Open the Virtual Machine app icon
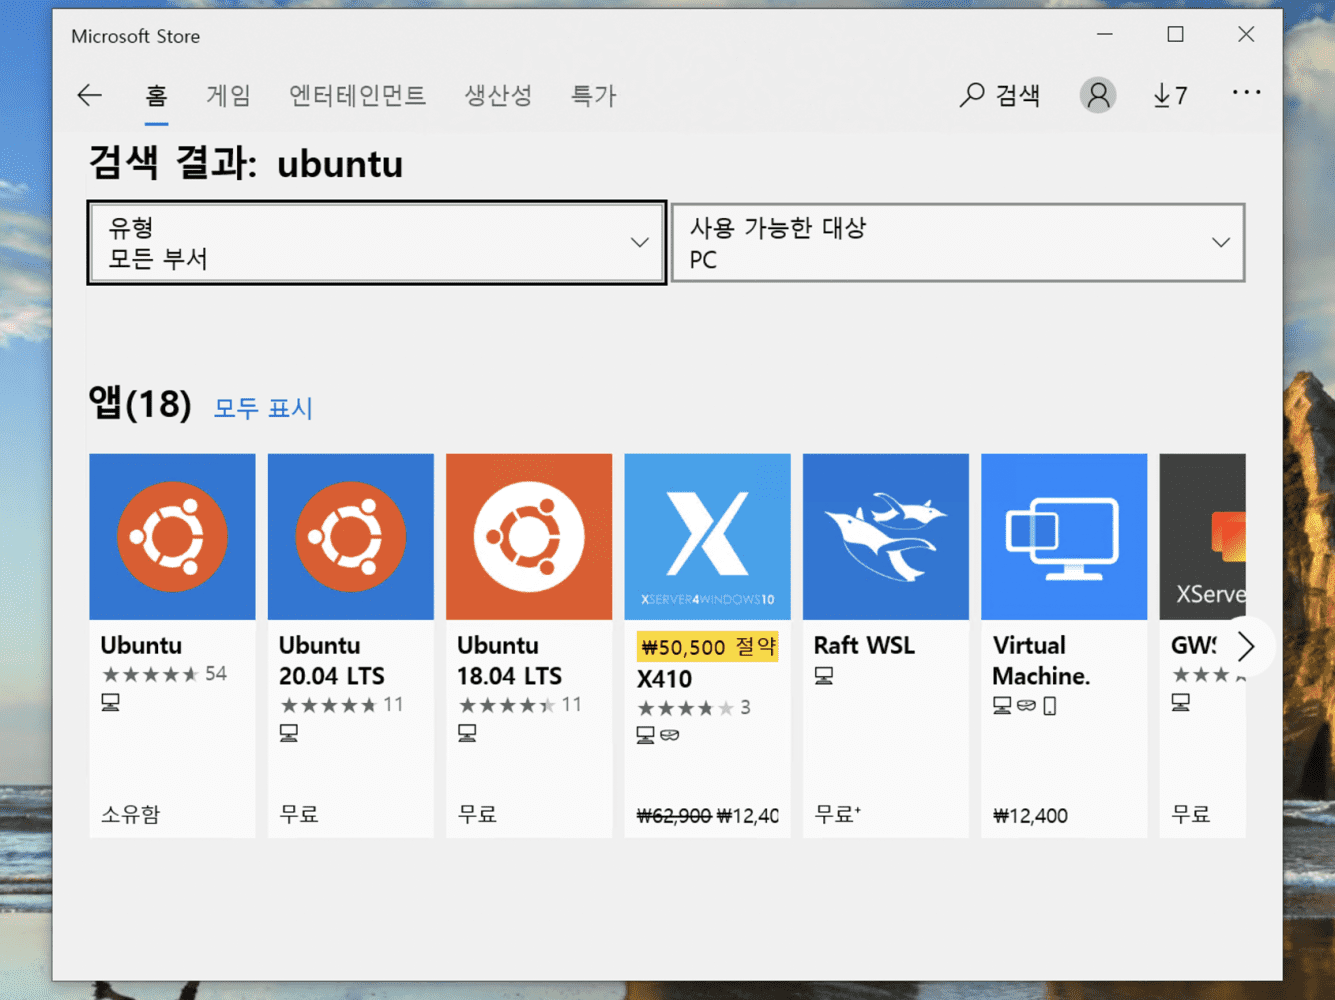Image resolution: width=1335 pixels, height=1000 pixels. click(1064, 537)
